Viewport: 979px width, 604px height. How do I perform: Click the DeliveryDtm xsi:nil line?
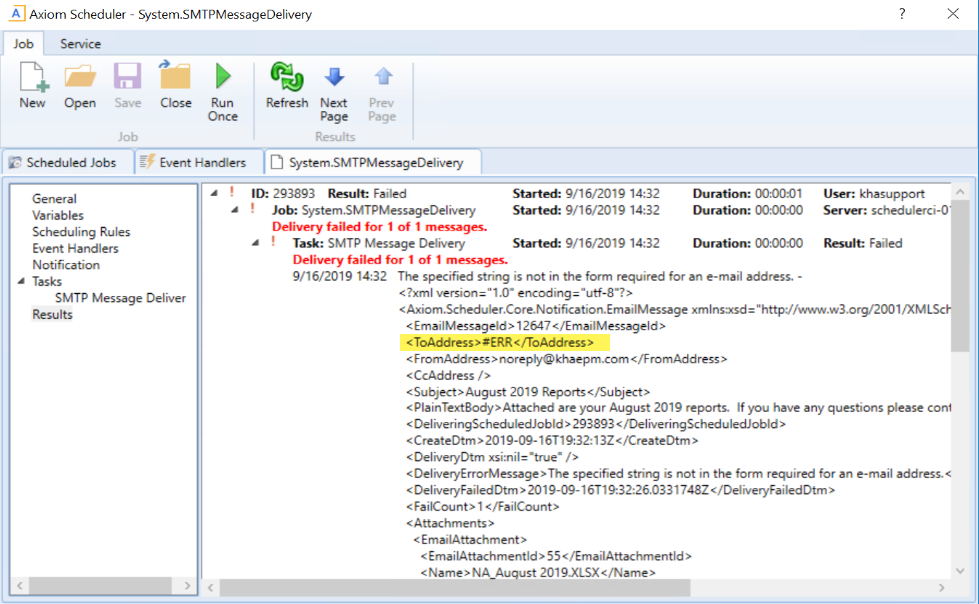pos(492,457)
